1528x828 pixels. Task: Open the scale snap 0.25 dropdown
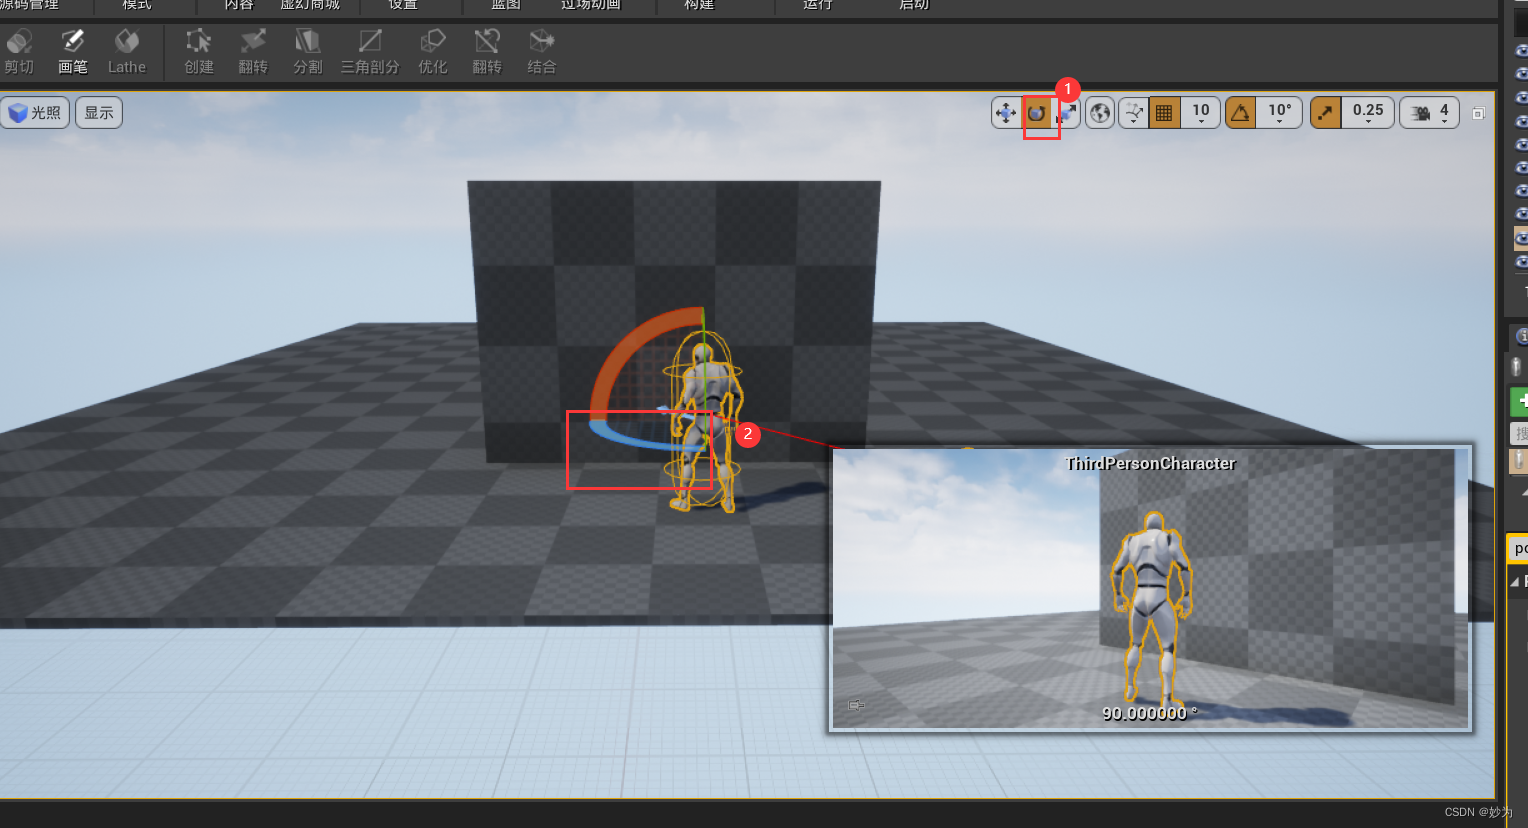tap(1368, 113)
